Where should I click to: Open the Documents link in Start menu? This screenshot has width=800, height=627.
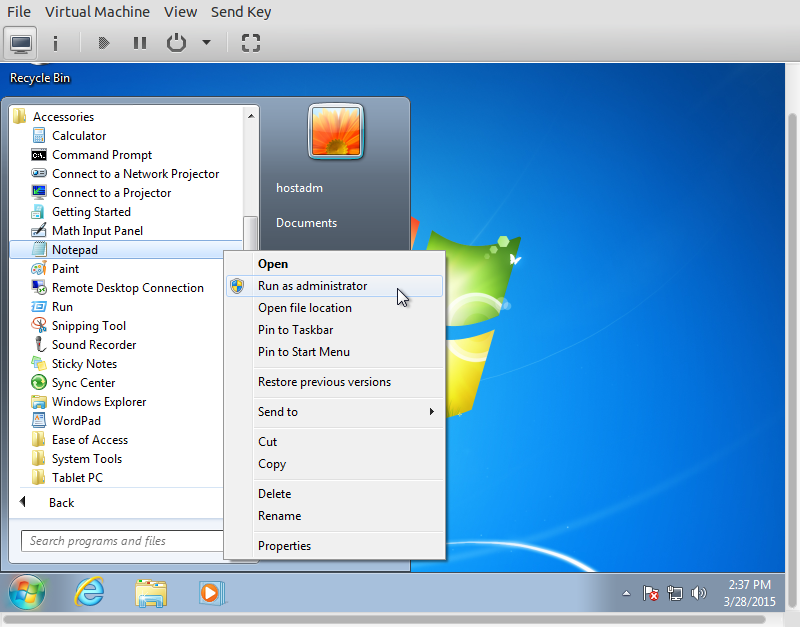306,223
